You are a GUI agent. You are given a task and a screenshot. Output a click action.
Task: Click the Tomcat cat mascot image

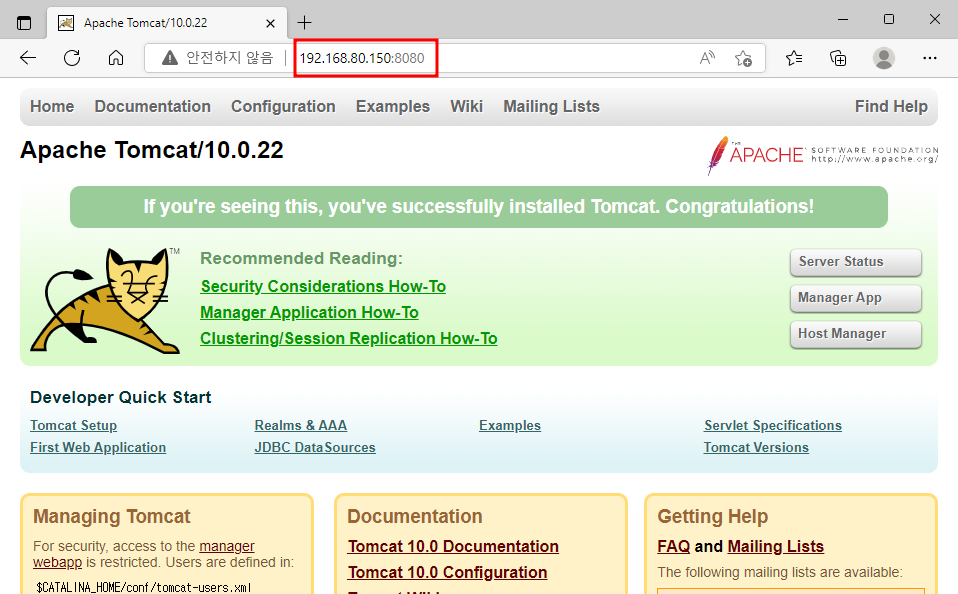[x=105, y=300]
